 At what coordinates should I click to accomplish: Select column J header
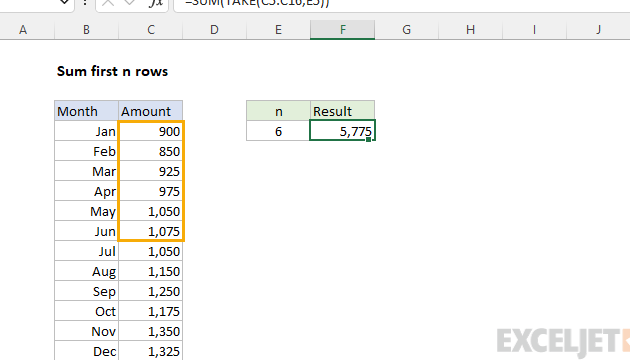598,30
